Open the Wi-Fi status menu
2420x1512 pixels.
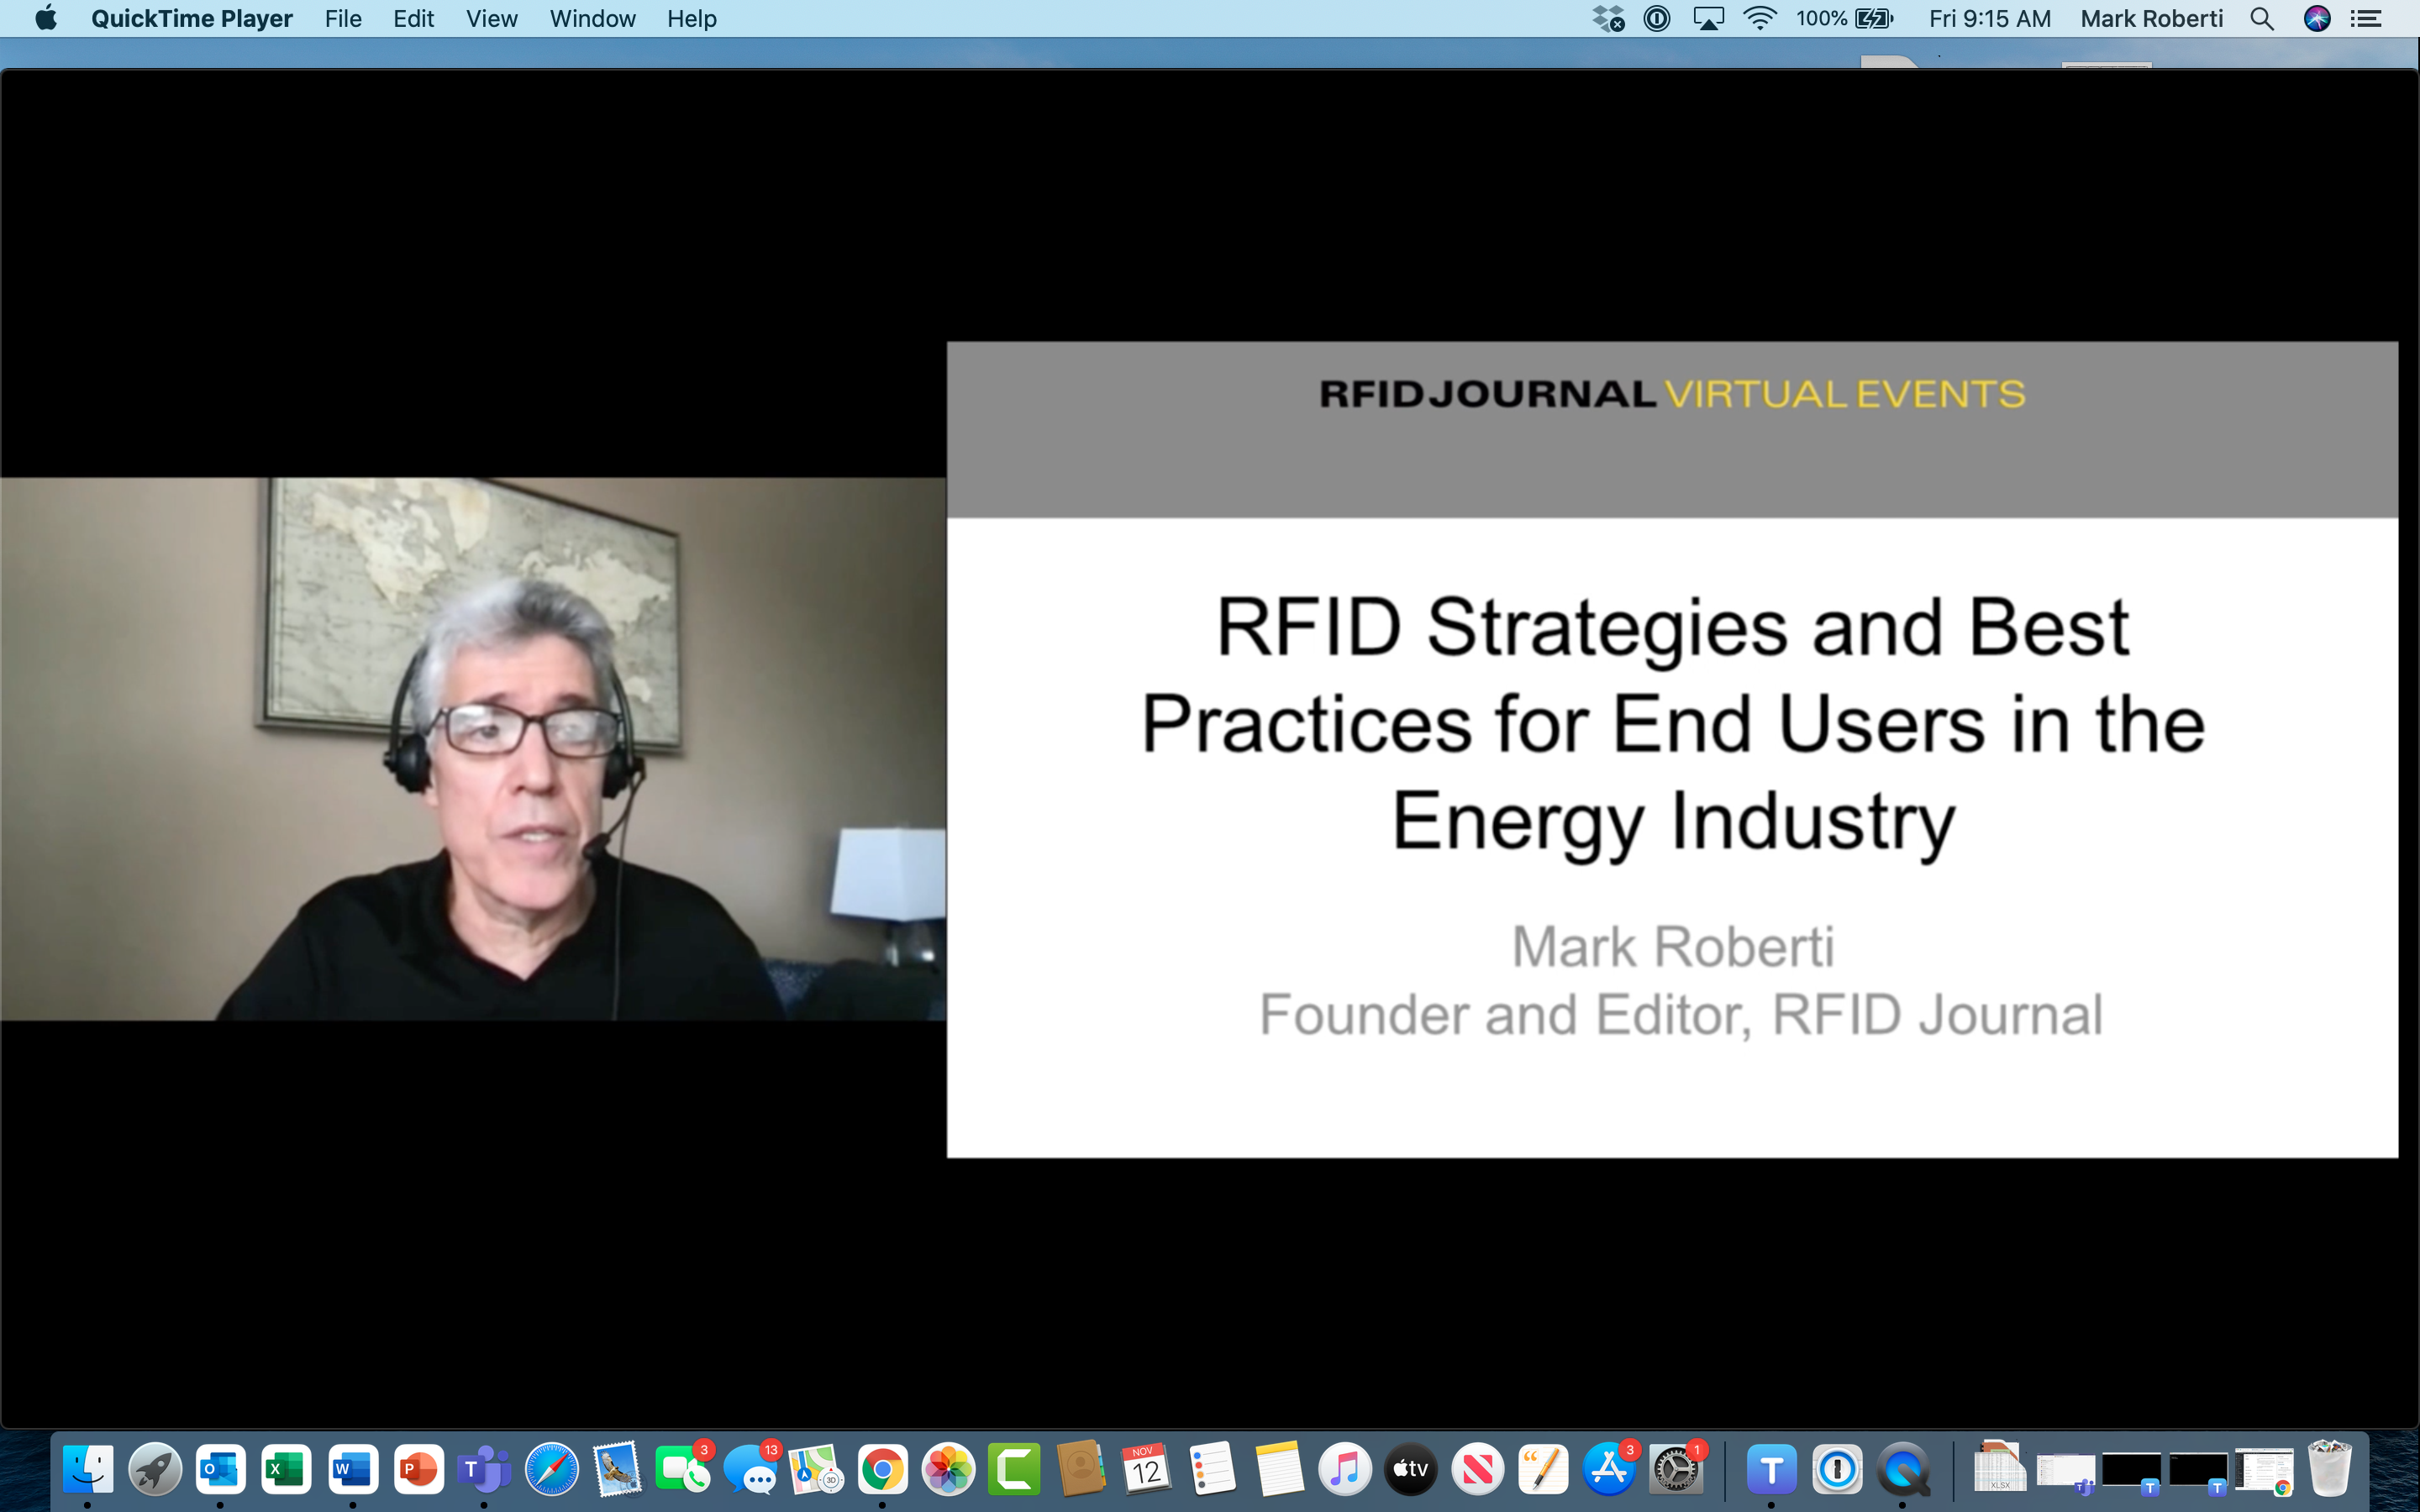(1759, 18)
